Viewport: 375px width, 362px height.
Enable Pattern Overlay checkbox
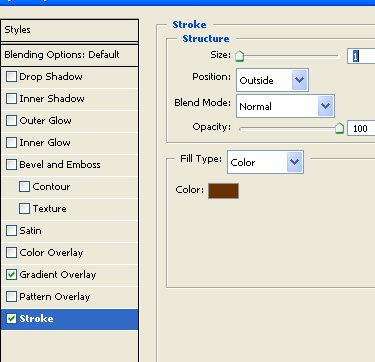(x=11, y=297)
